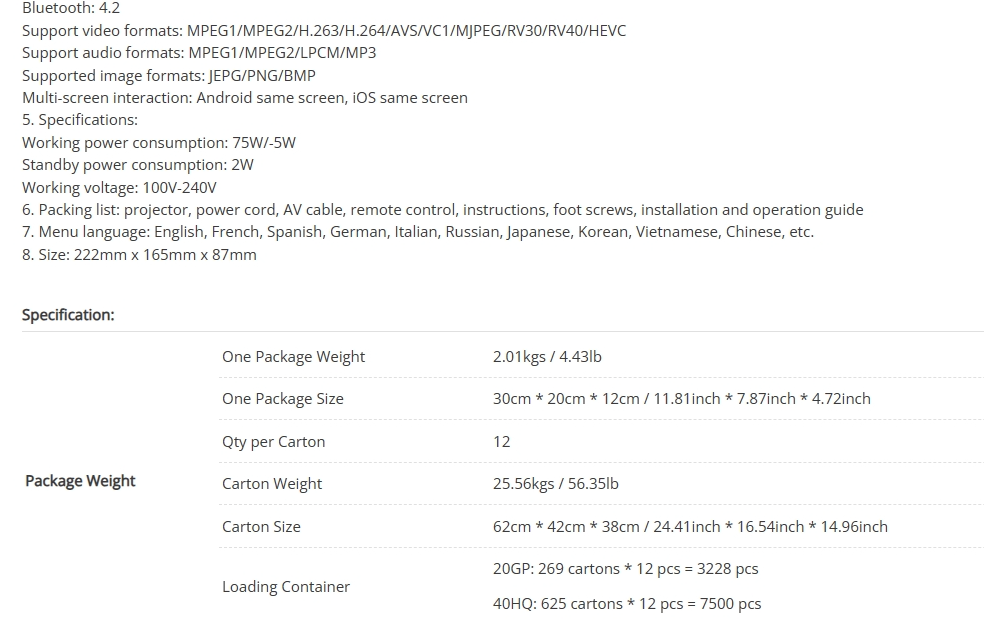Viewport: 984px width, 627px height.
Task: Click the Support video formats line
Action: tap(324, 31)
